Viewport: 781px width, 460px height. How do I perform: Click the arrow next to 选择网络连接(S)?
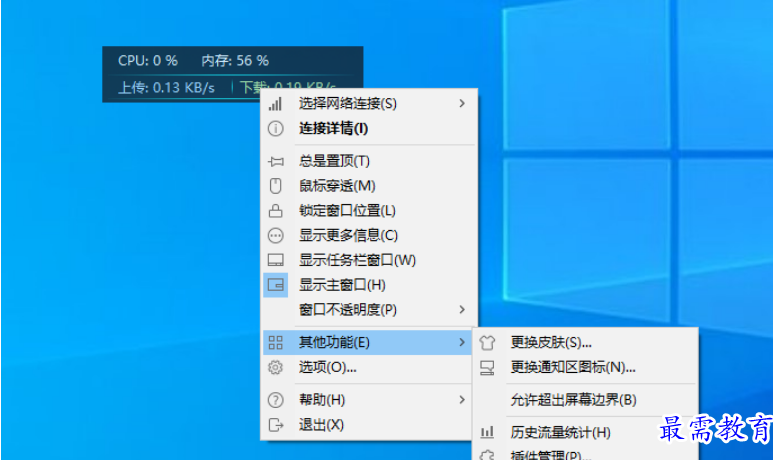tap(462, 104)
